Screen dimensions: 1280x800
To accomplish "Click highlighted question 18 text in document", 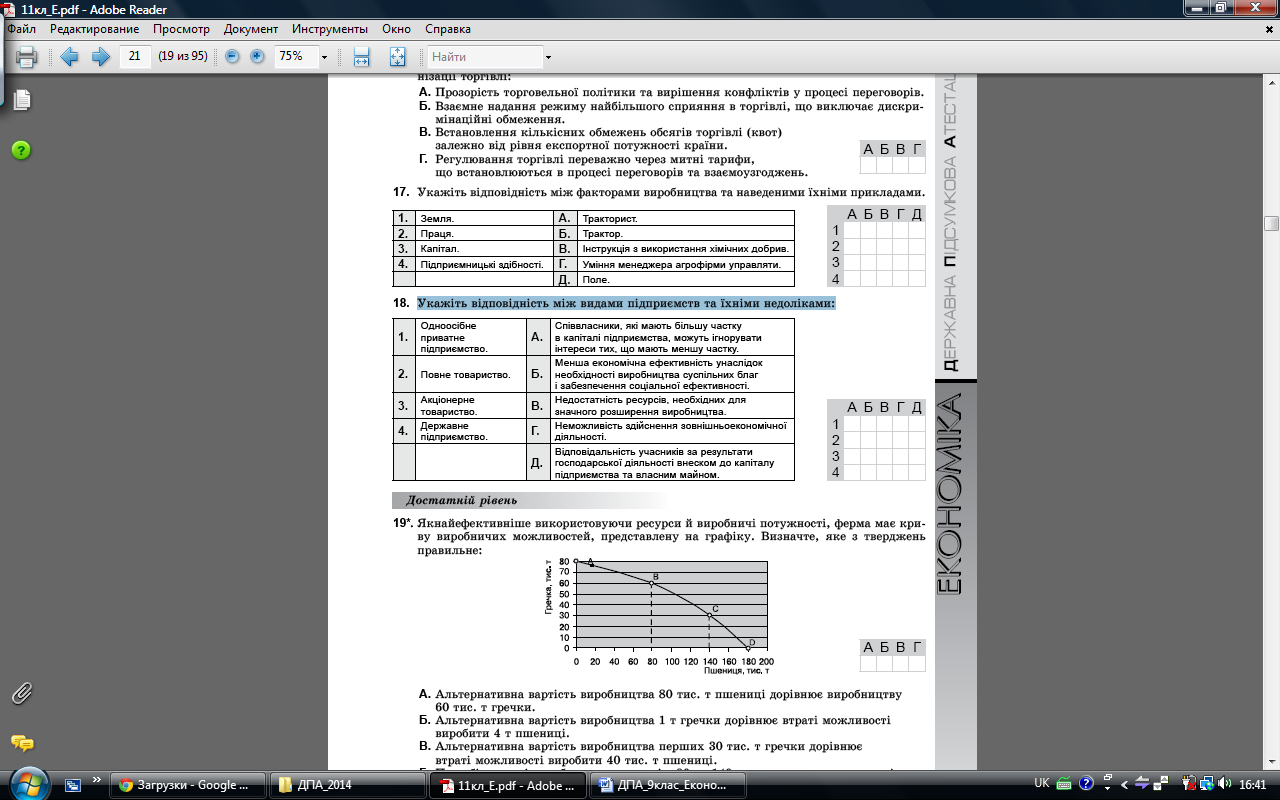I will (626, 303).
